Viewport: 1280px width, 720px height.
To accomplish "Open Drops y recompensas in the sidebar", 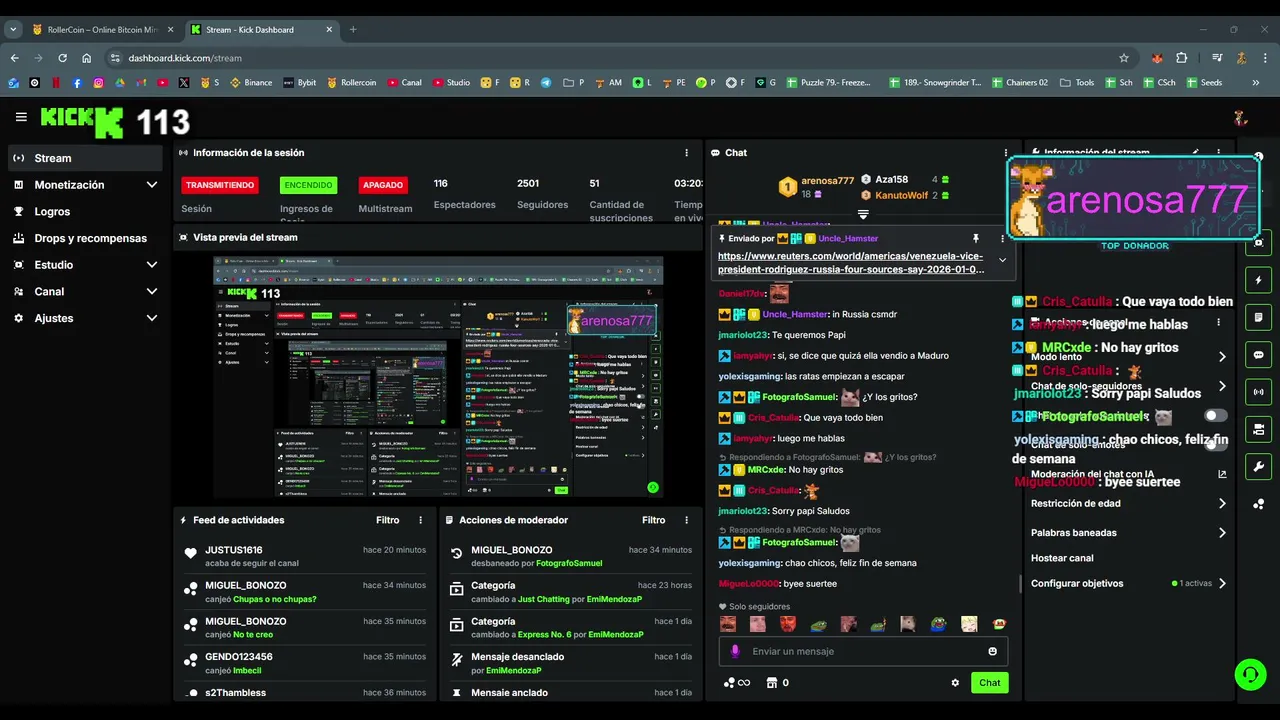I will pos(85,238).
